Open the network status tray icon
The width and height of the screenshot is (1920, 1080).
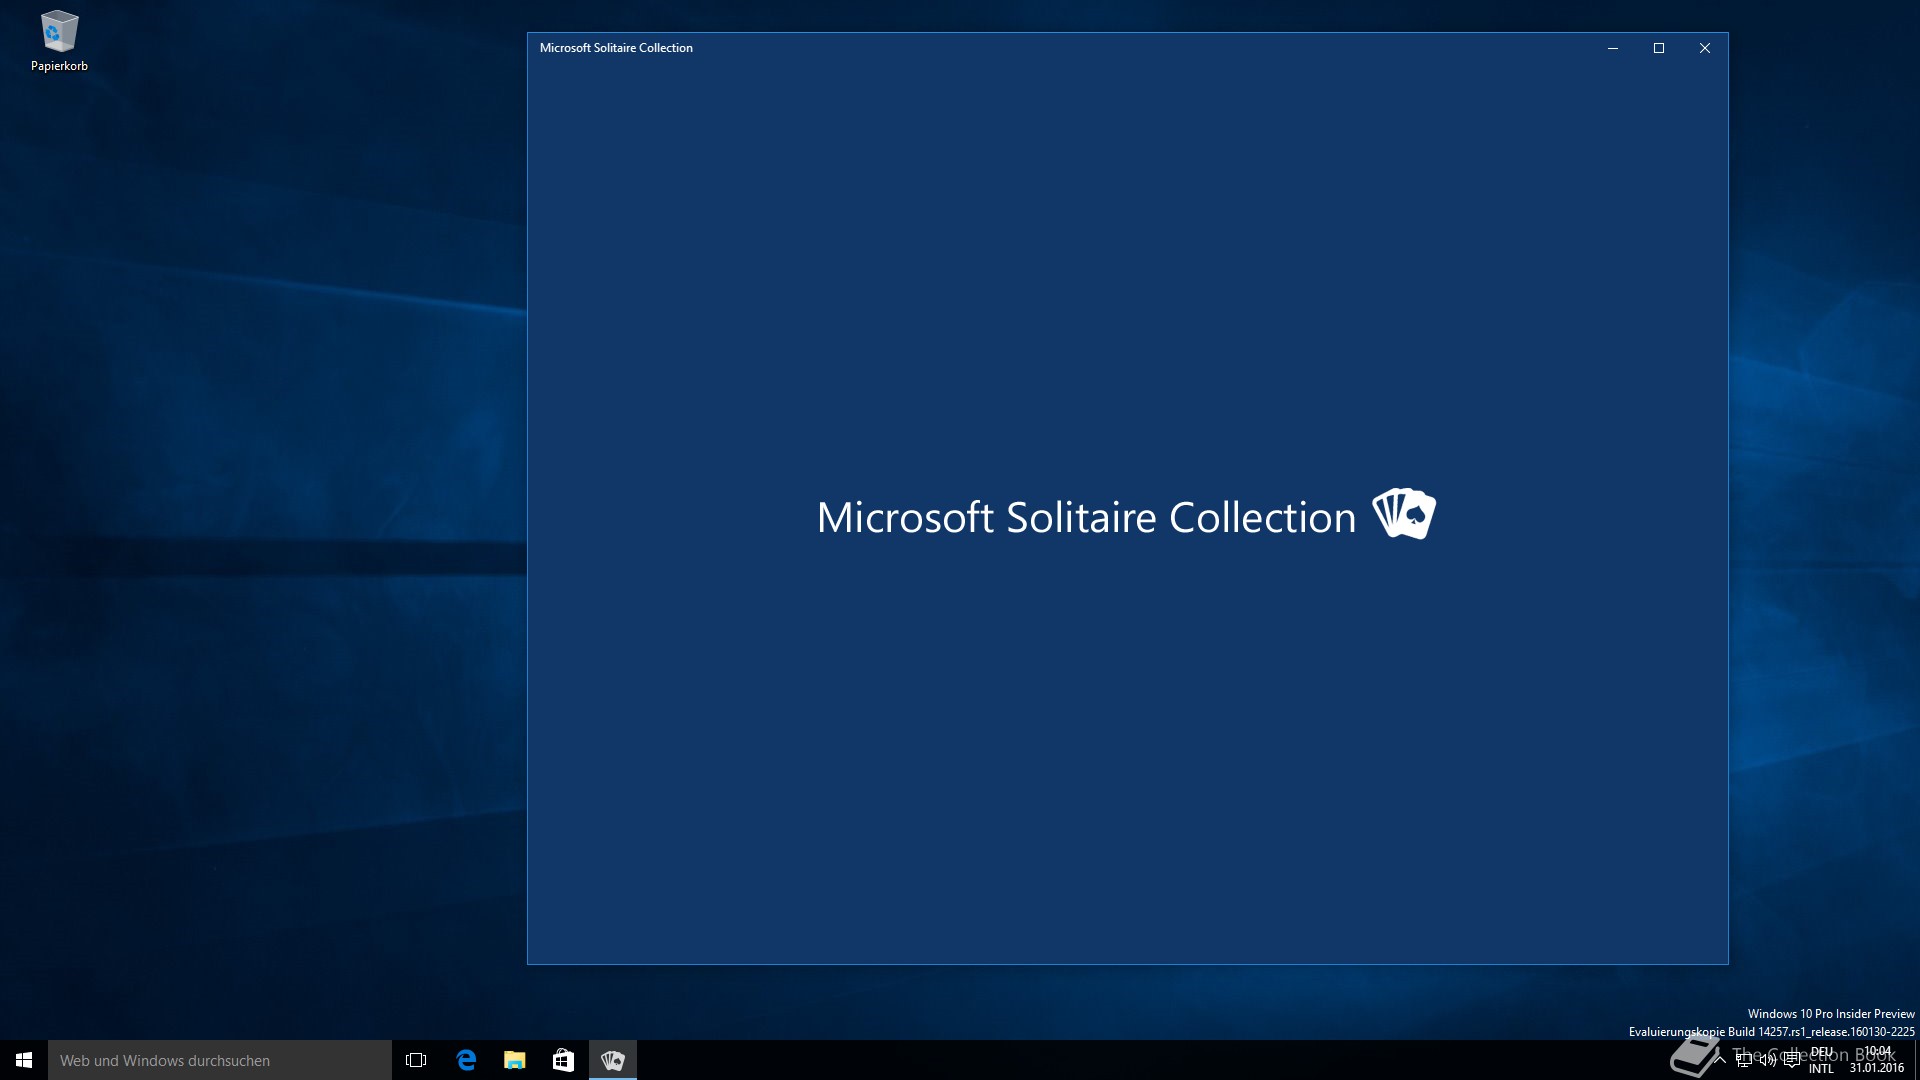[1744, 1060]
